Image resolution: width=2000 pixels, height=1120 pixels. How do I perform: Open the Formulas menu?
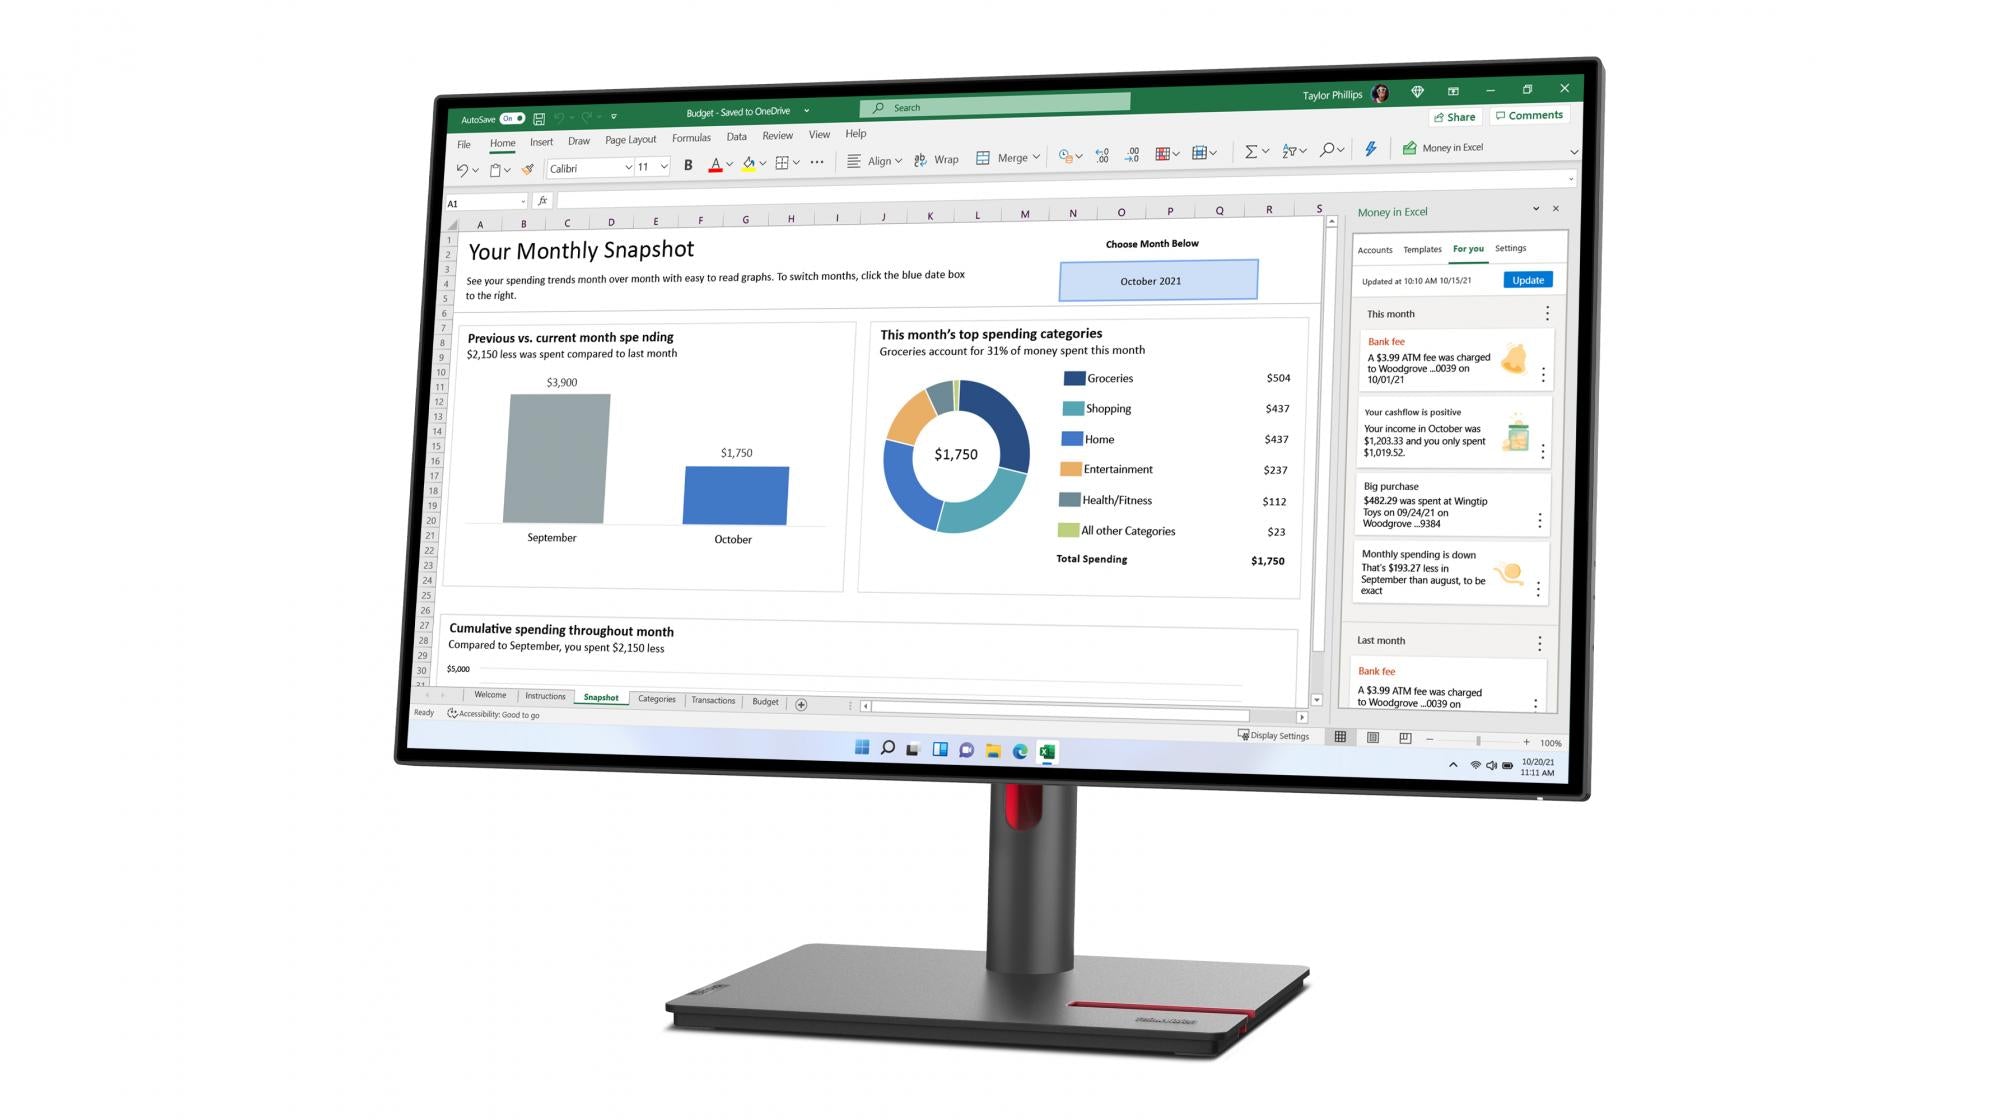(690, 136)
